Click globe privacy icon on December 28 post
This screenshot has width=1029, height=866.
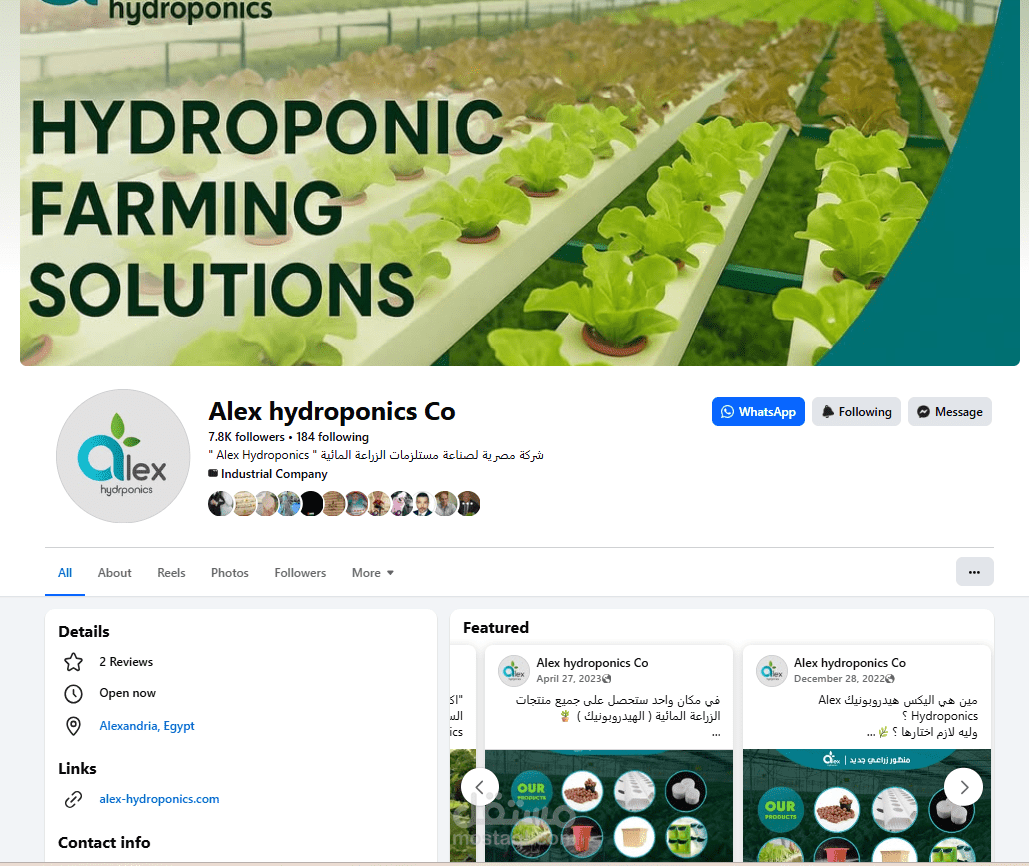pyautogui.click(x=891, y=679)
